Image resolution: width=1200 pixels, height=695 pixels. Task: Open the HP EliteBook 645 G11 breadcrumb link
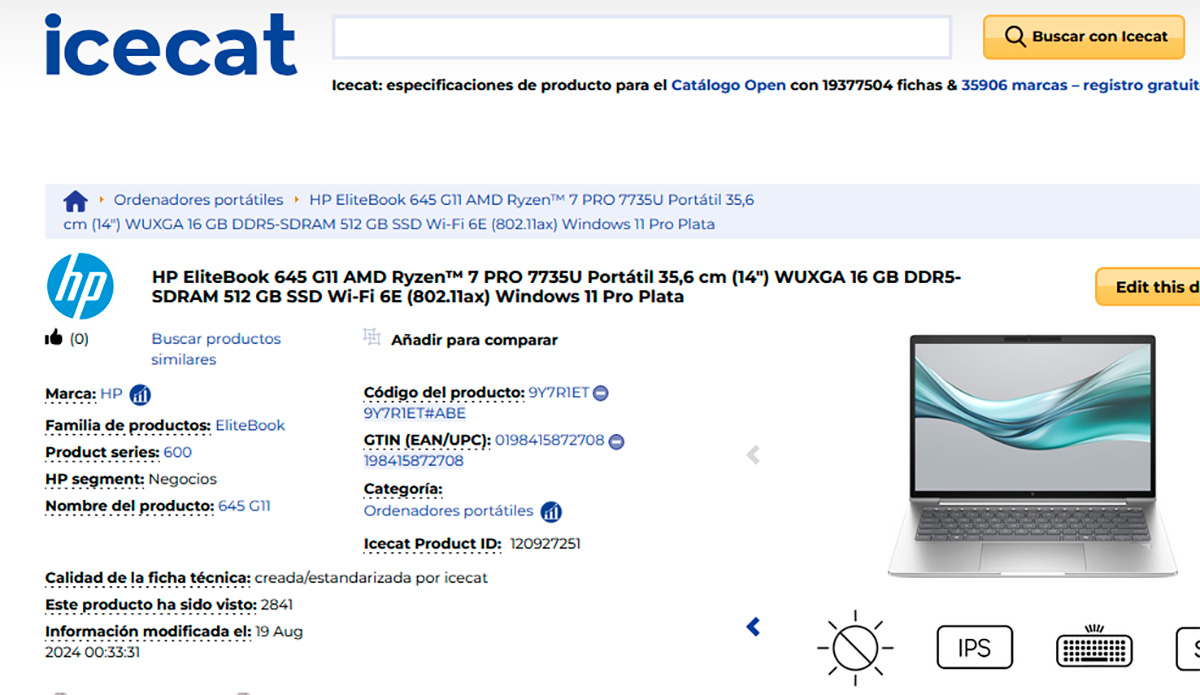click(409, 212)
